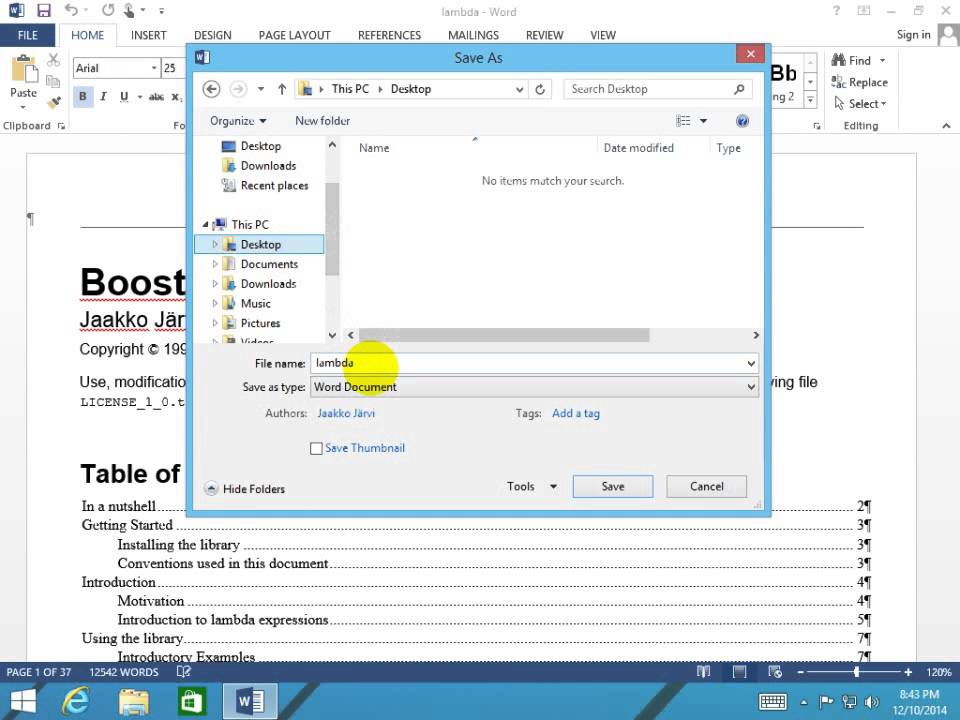Enable the Save Thumbnail checkbox
The image size is (960, 720).
[316, 449]
